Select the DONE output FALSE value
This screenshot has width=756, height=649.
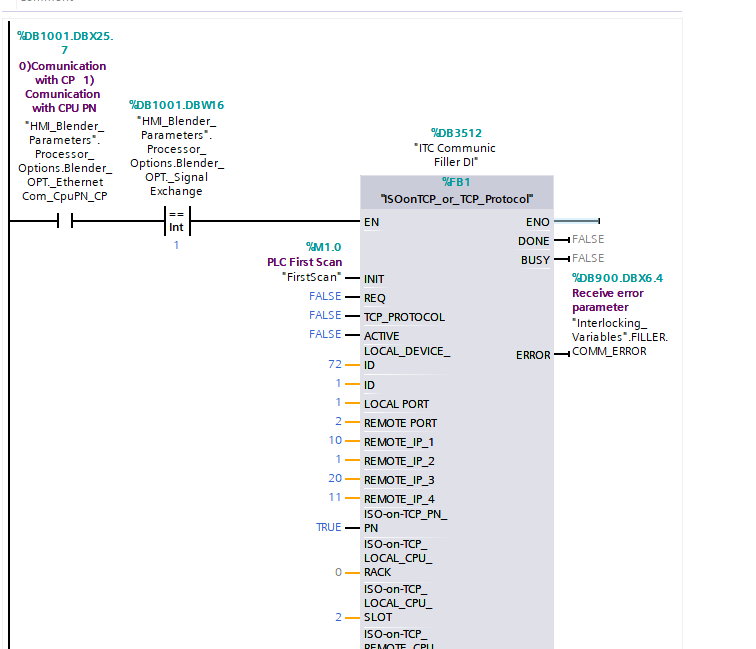(588, 239)
